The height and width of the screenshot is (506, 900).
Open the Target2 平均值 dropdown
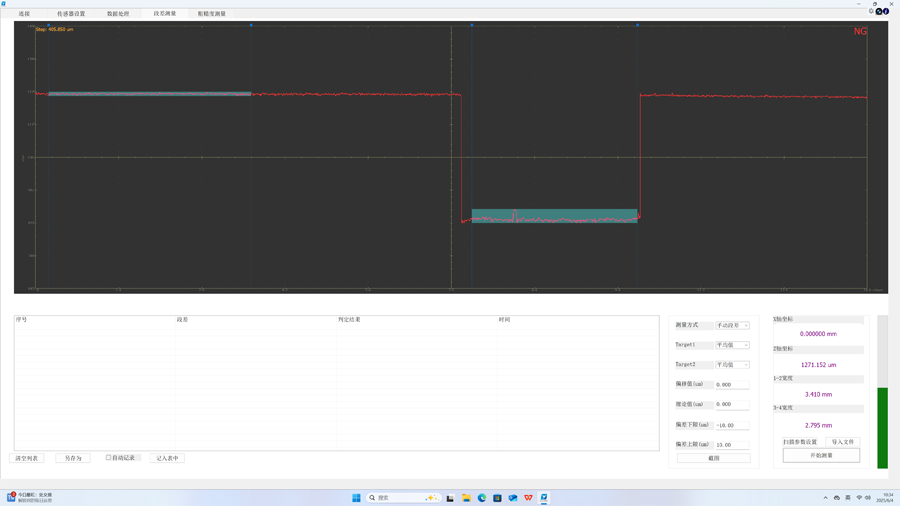[732, 365]
